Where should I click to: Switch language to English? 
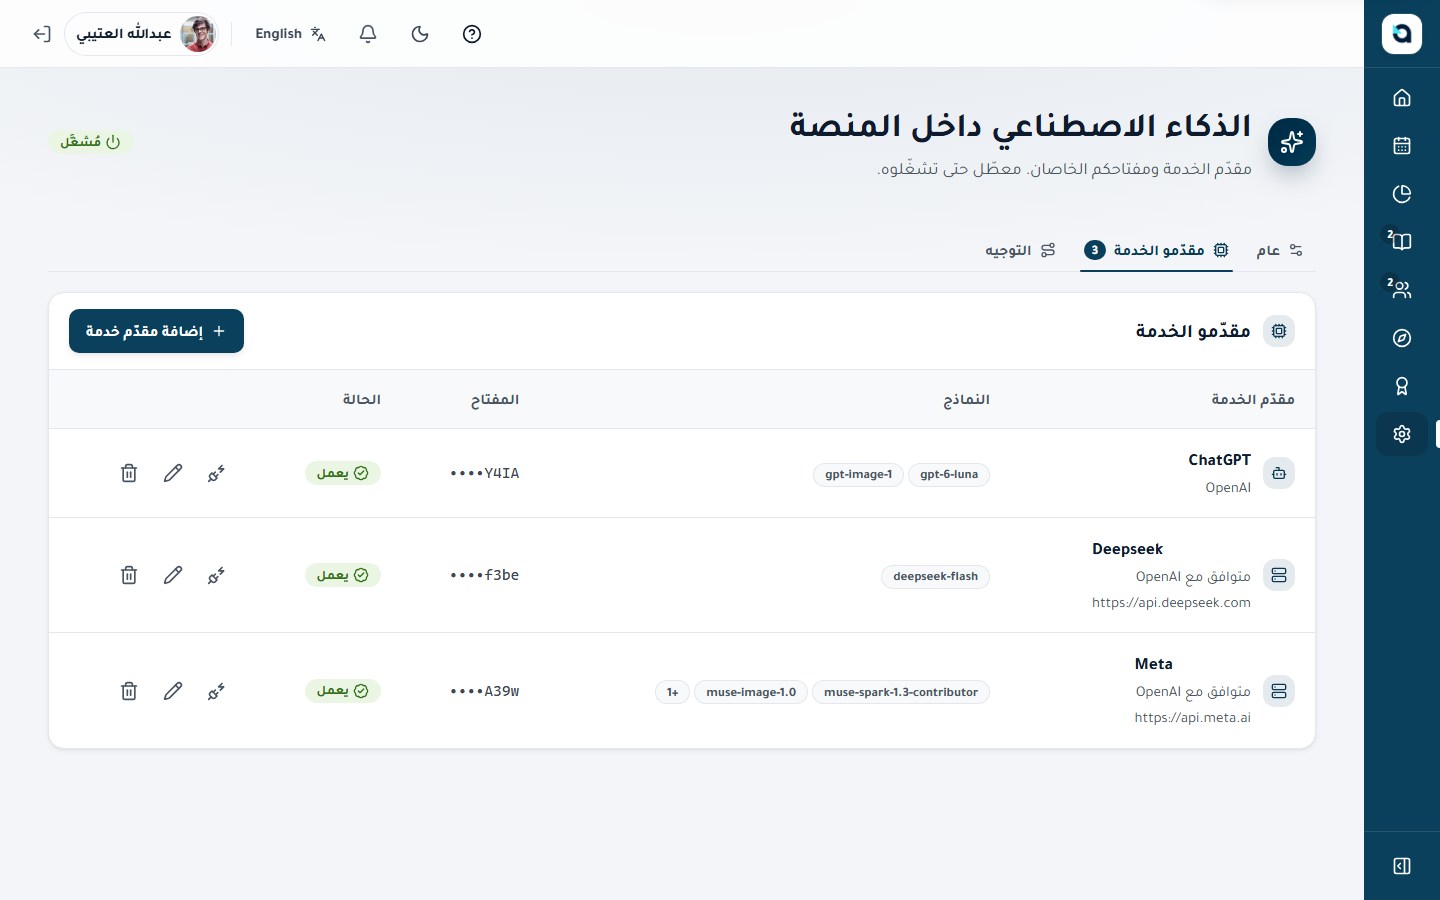[290, 34]
